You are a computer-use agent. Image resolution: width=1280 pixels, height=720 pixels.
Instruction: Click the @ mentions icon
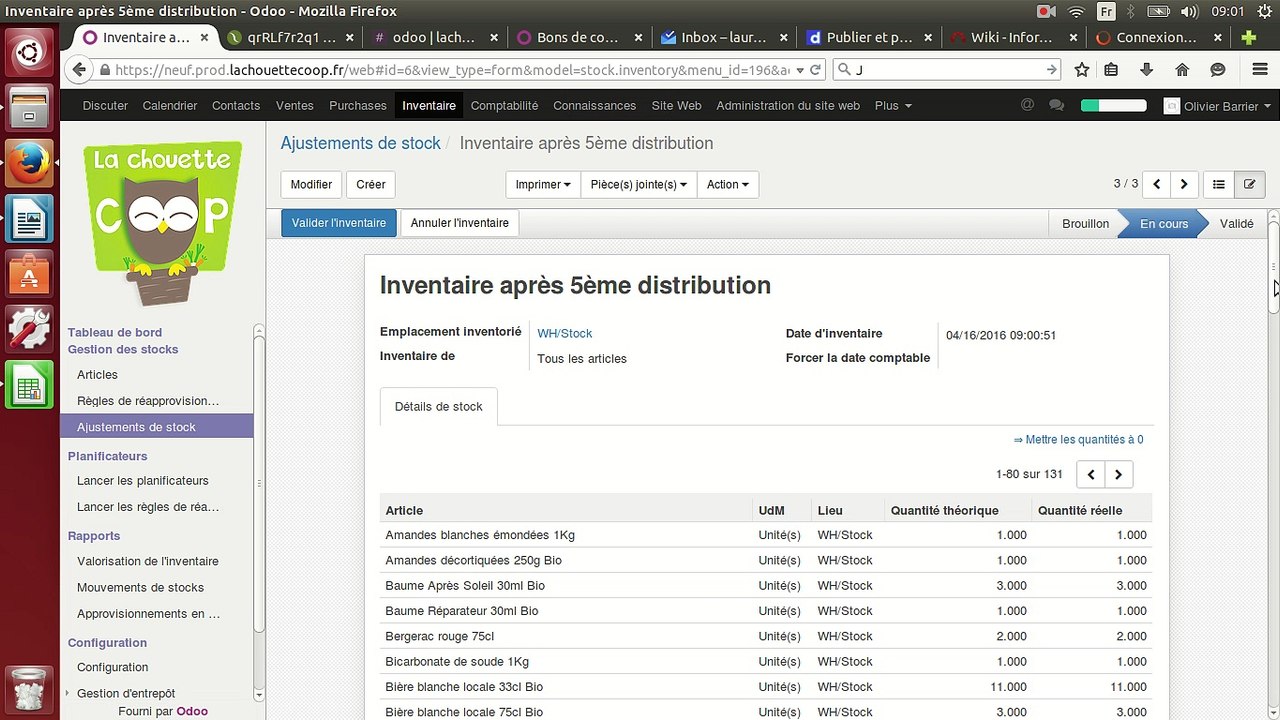pyautogui.click(x=1027, y=105)
